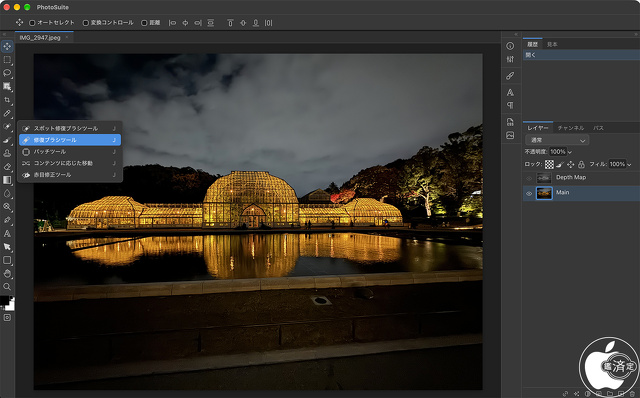Viewport: 640px width, 398px height.
Task: Choose 修復ブラシツール from flyout
Action: click(70, 140)
